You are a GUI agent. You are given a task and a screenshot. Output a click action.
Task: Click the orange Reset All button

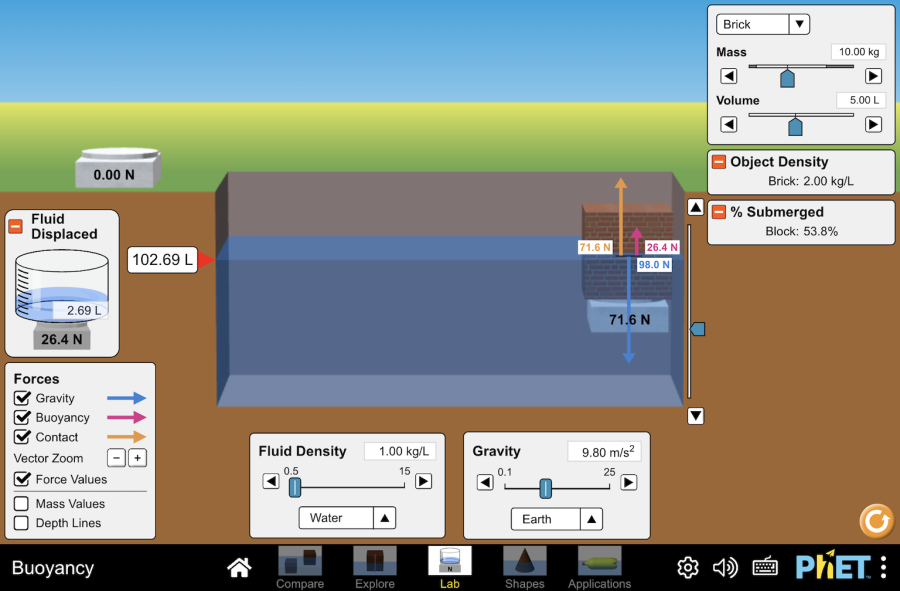pyautogui.click(x=876, y=521)
